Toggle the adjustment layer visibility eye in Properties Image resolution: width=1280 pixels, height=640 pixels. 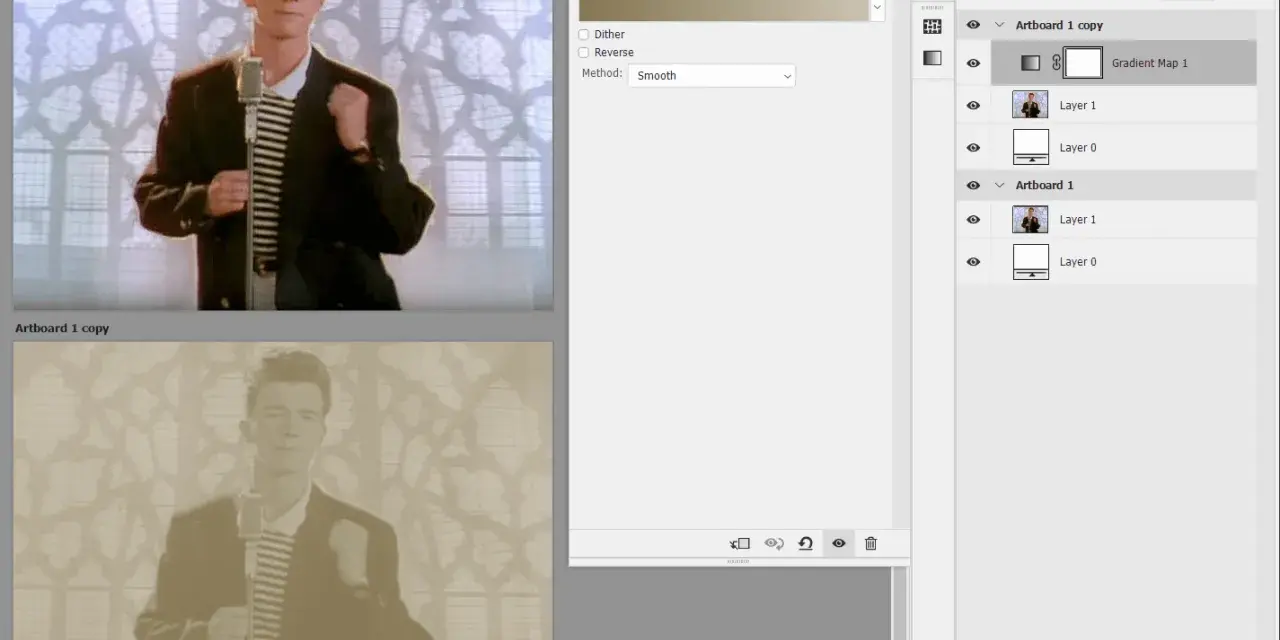click(x=838, y=544)
